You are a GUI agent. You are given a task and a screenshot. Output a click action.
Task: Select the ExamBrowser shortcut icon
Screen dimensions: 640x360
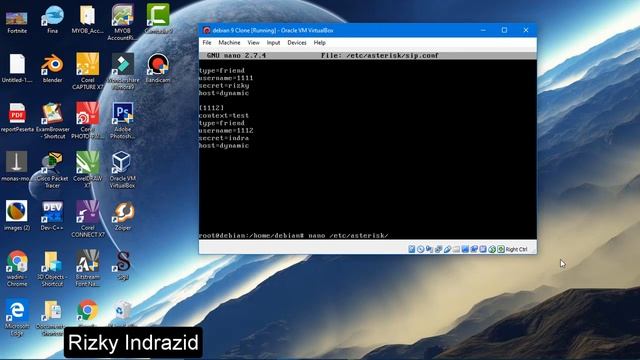(52, 121)
